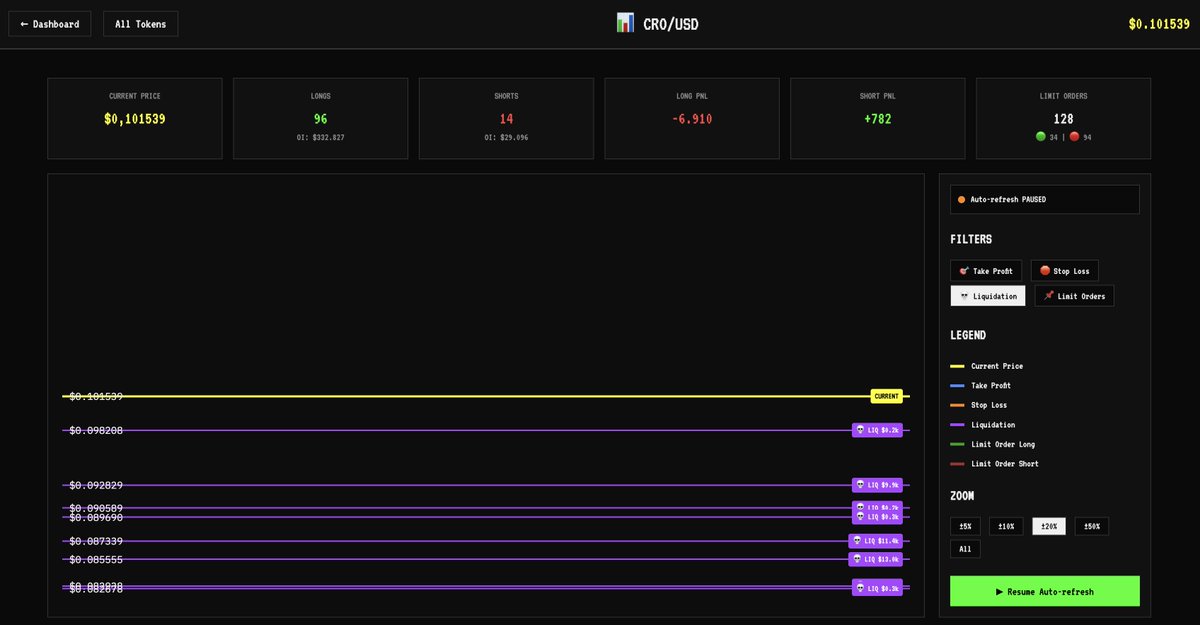This screenshot has width=1200, height=625.
Task: Click the skull icon on LIQ $13.0k marker
Action: (857, 559)
